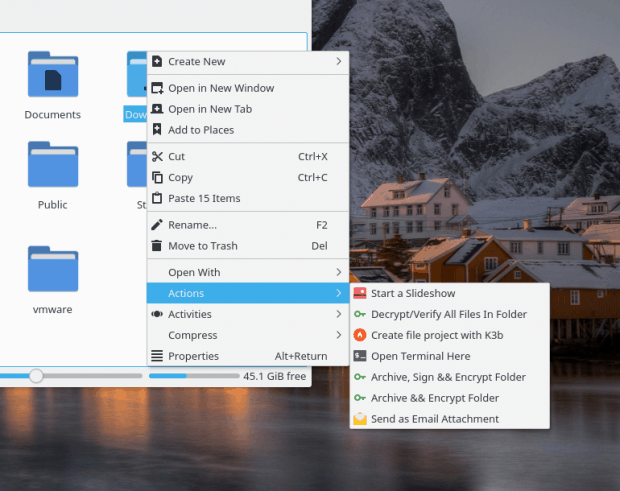Click the clipboard Paste icon
620x491 pixels.
tap(157, 198)
